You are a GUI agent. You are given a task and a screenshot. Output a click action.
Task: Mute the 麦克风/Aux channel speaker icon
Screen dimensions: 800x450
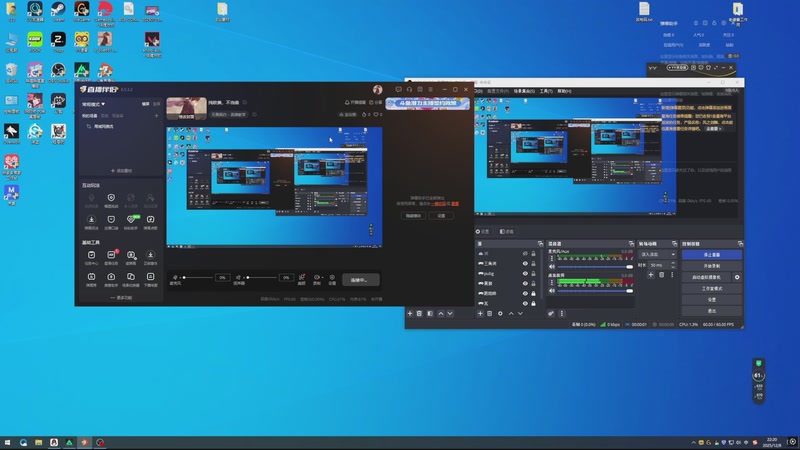(x=552, y=267)
